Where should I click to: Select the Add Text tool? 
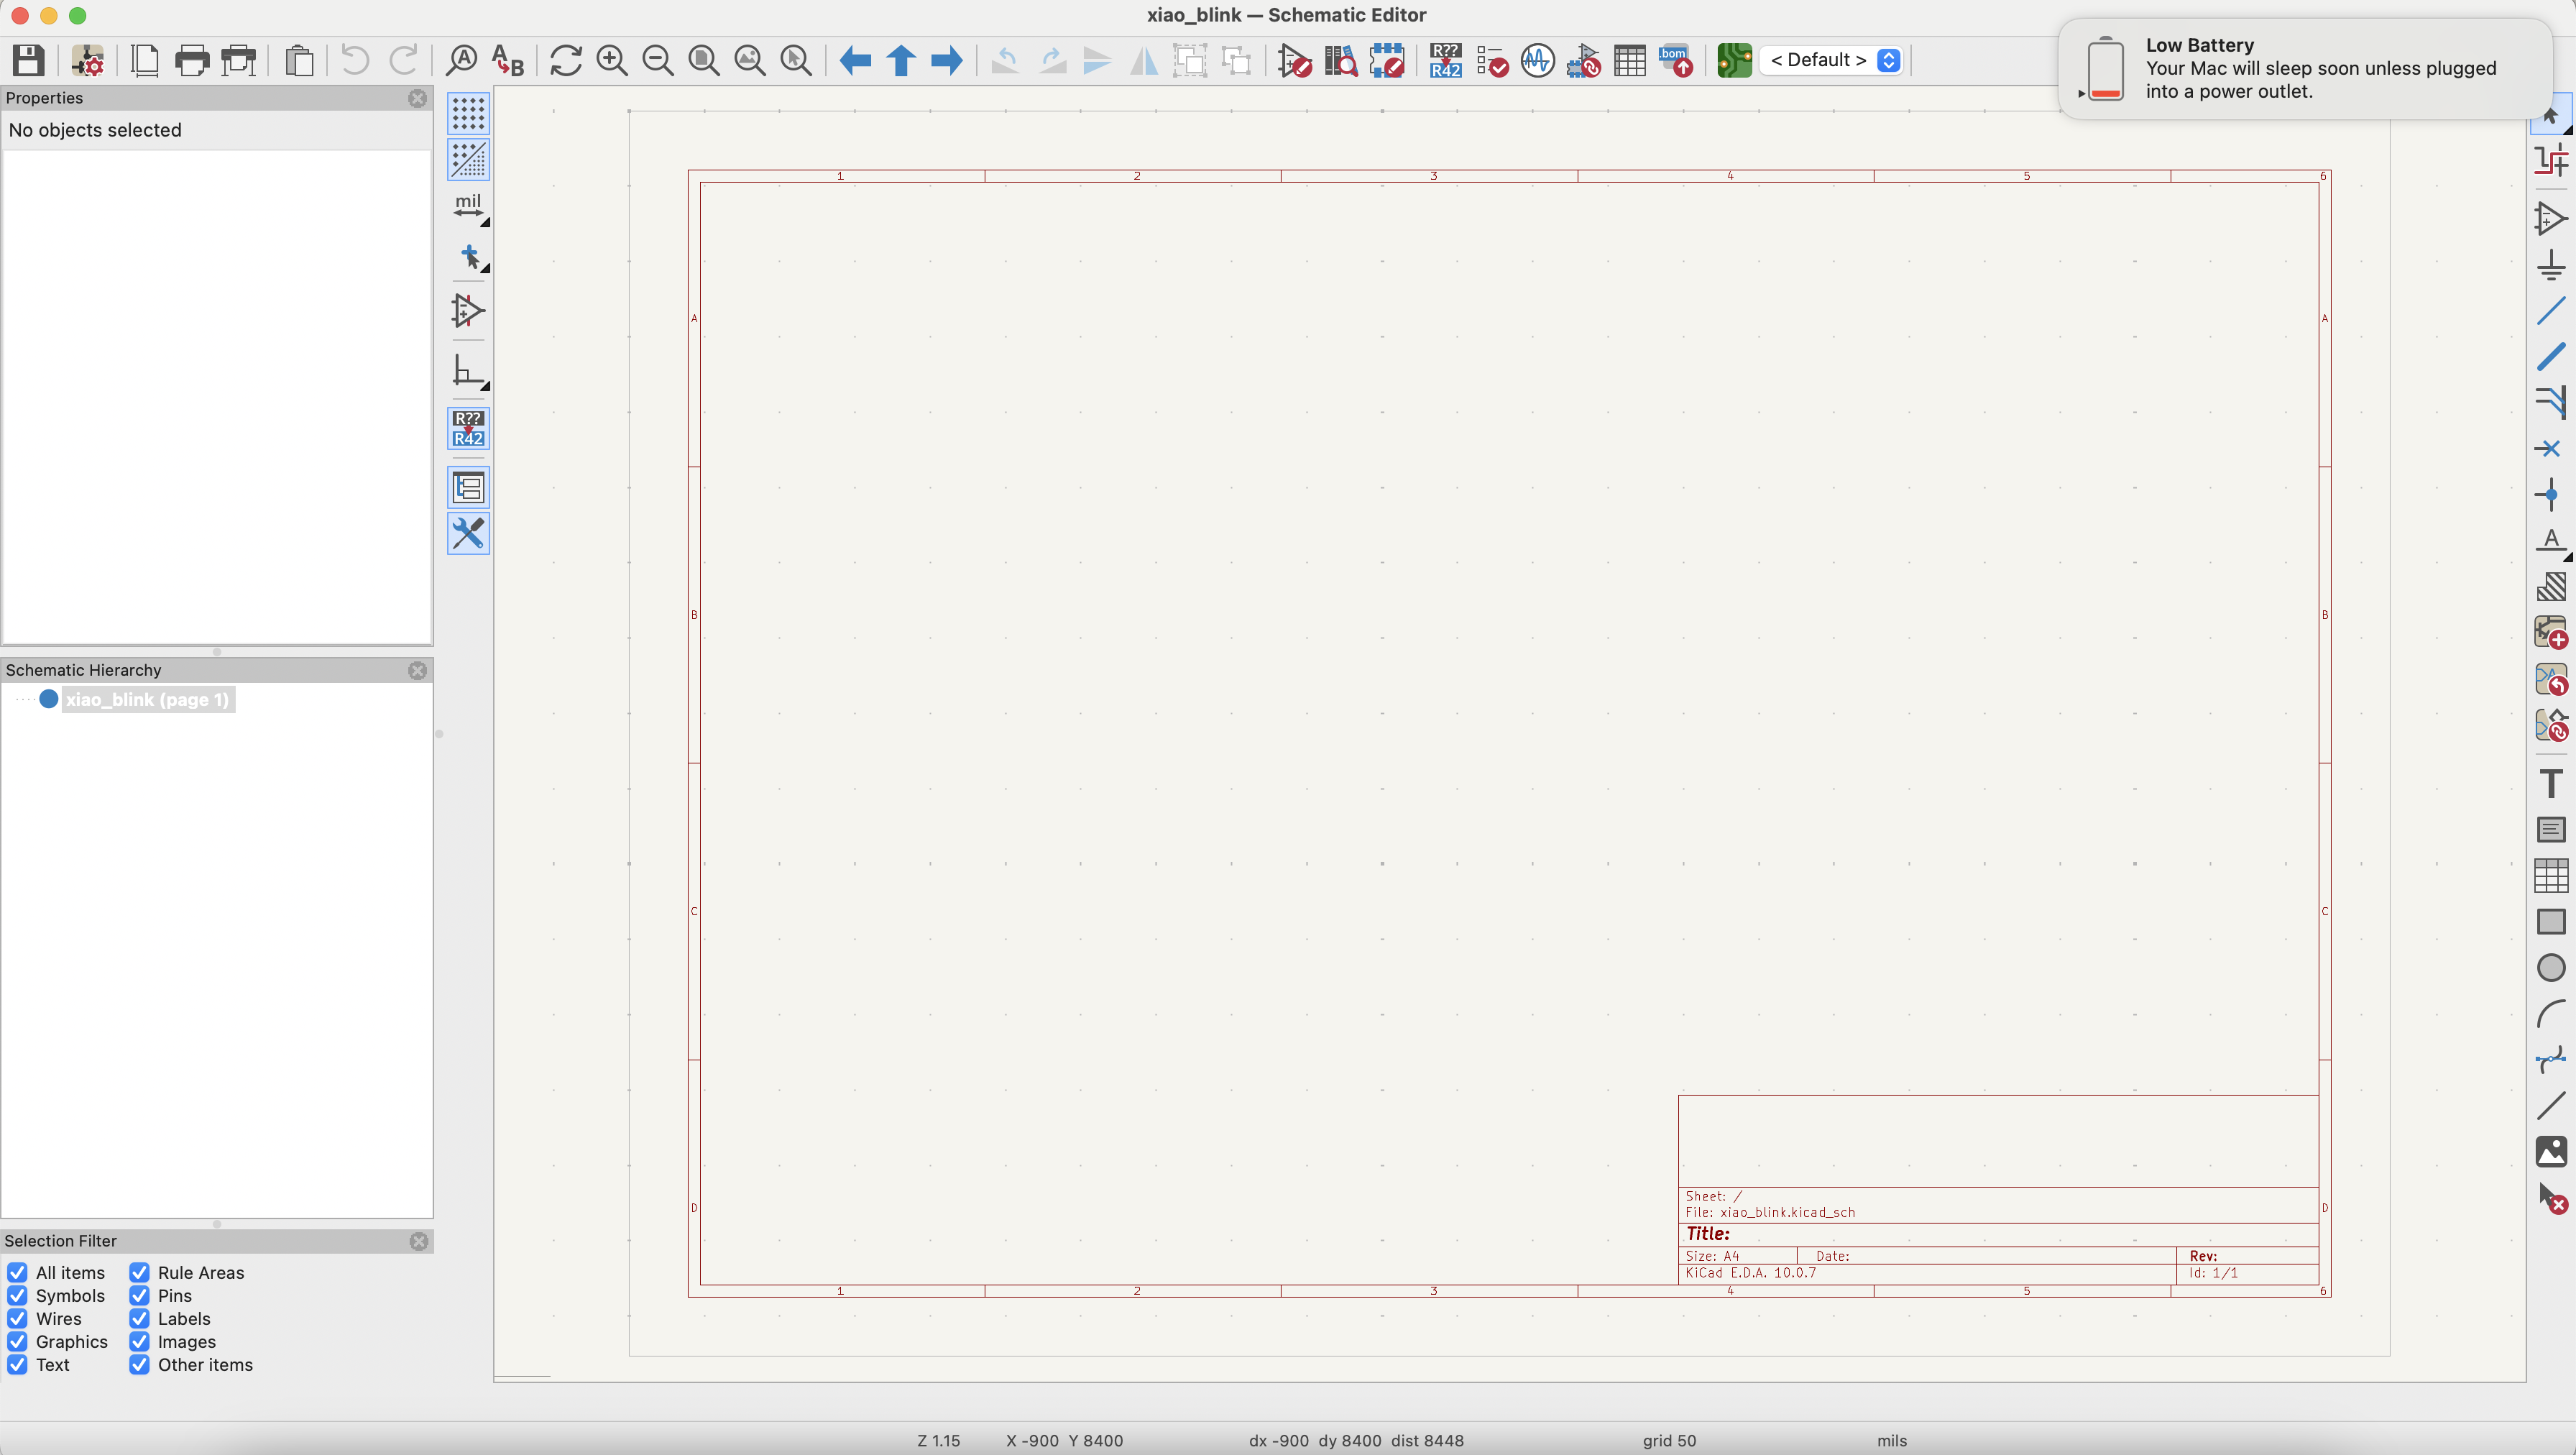pyautogui.click(x=2551, y=784)
